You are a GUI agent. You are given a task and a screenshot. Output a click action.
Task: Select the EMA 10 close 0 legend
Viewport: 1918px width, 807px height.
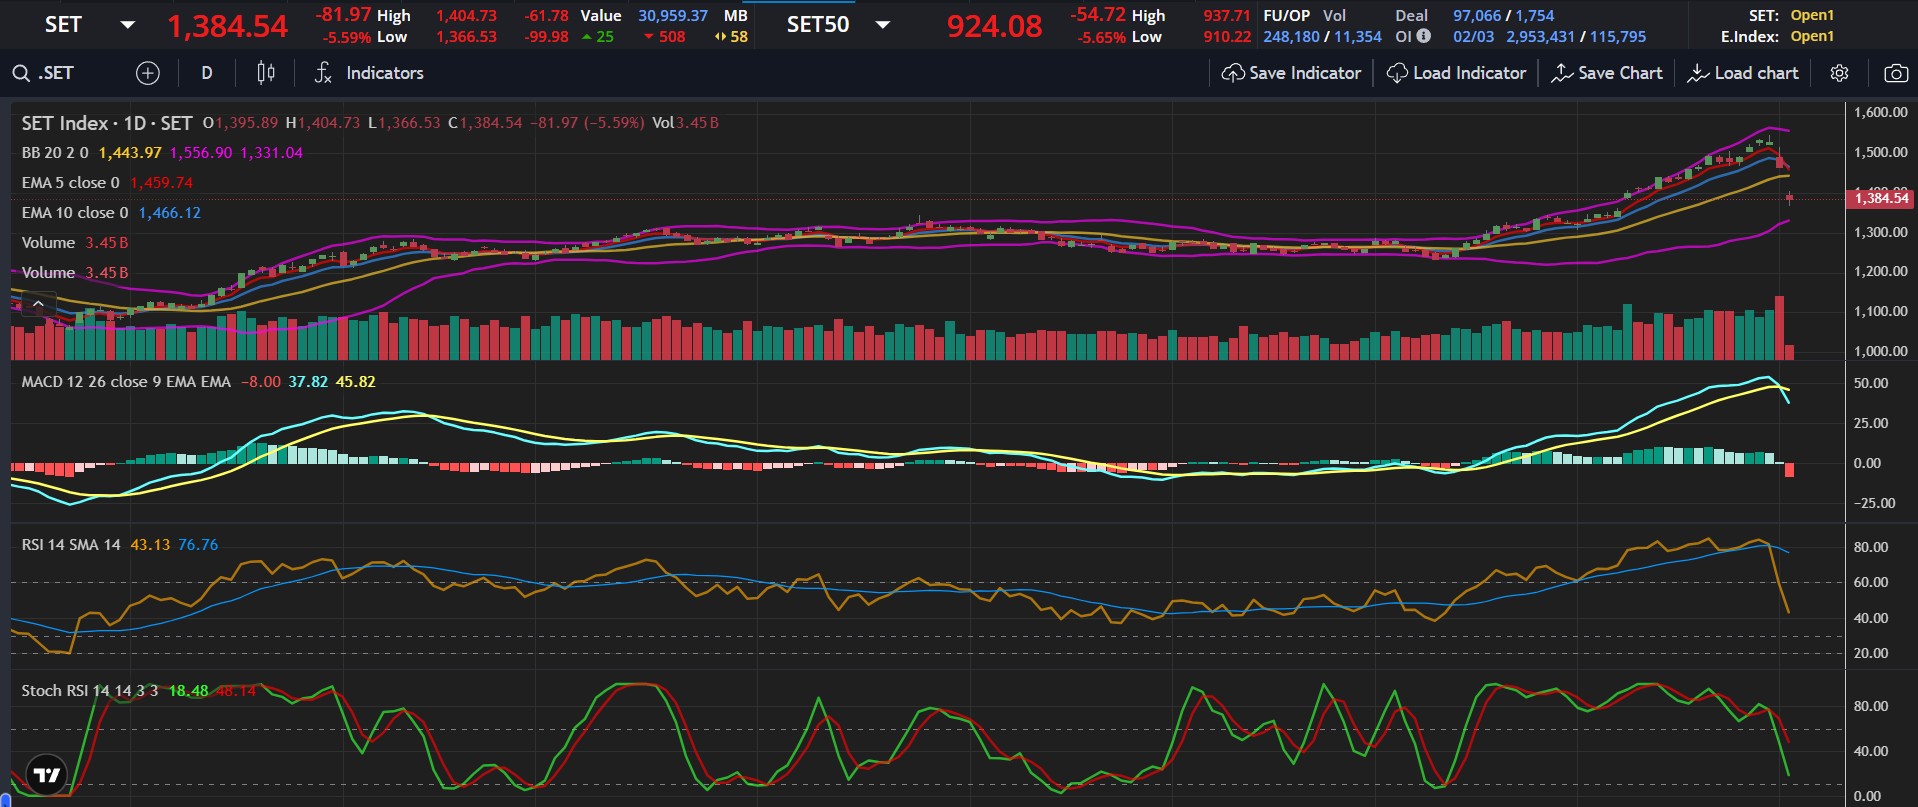click(75, 213)
